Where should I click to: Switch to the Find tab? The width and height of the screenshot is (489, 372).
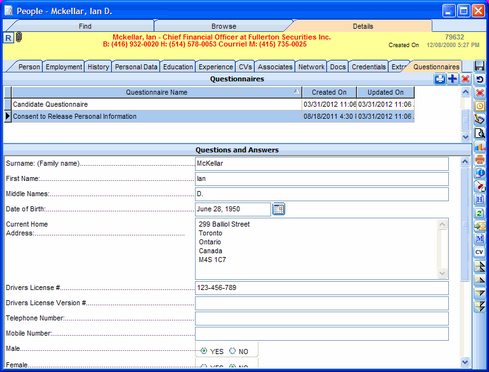pos(85,26)
